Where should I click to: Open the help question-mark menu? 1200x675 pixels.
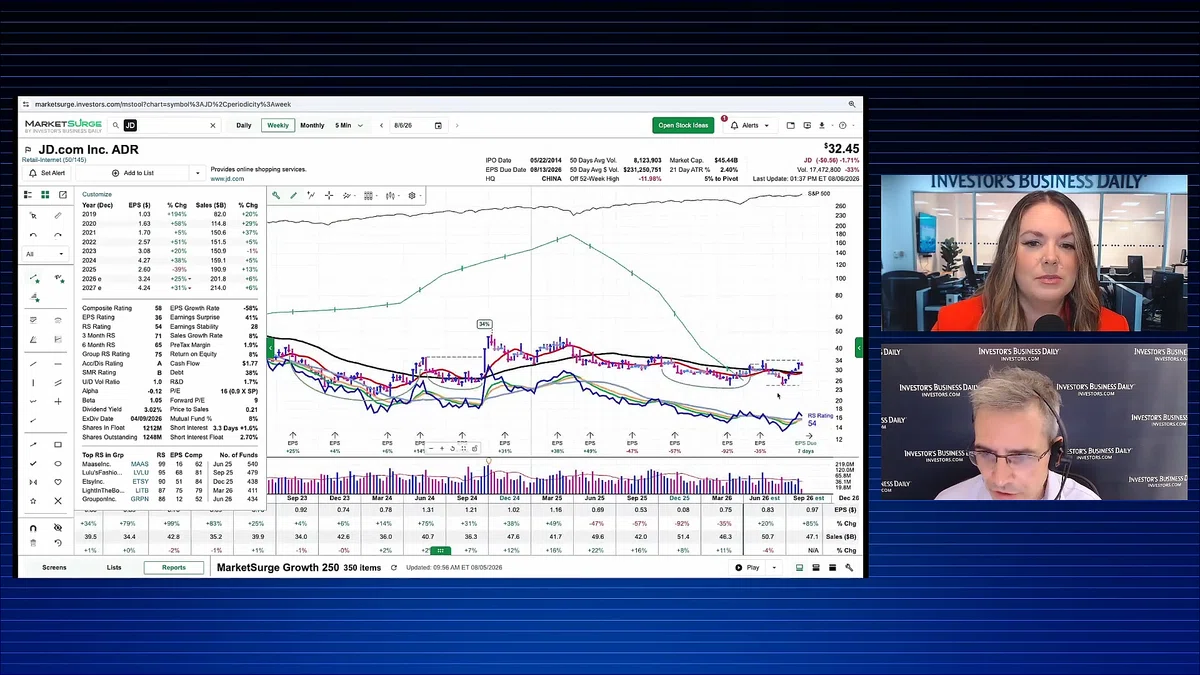[x=844, y=126]
